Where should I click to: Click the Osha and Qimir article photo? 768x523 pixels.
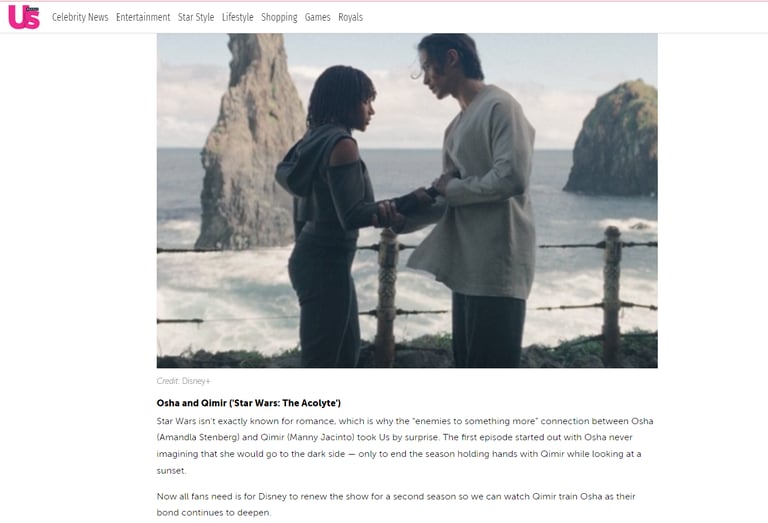407,200
